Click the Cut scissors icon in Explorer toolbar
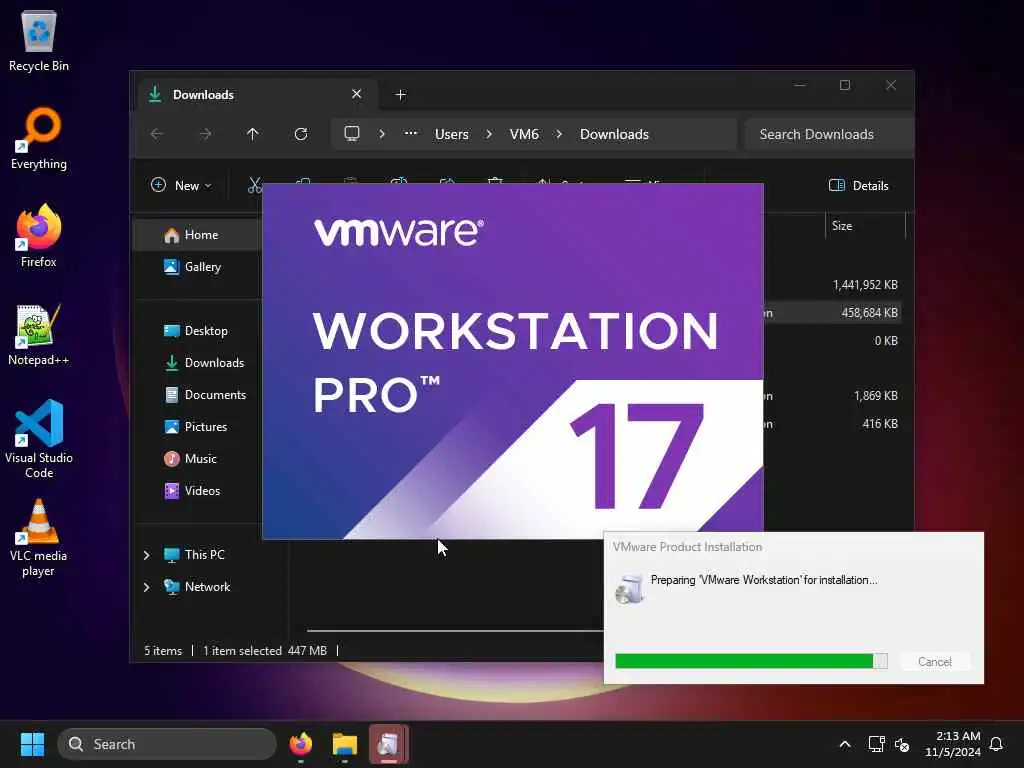Image resolution: width=1024 pixels, height=768 pixels. (x=255, y=185)
